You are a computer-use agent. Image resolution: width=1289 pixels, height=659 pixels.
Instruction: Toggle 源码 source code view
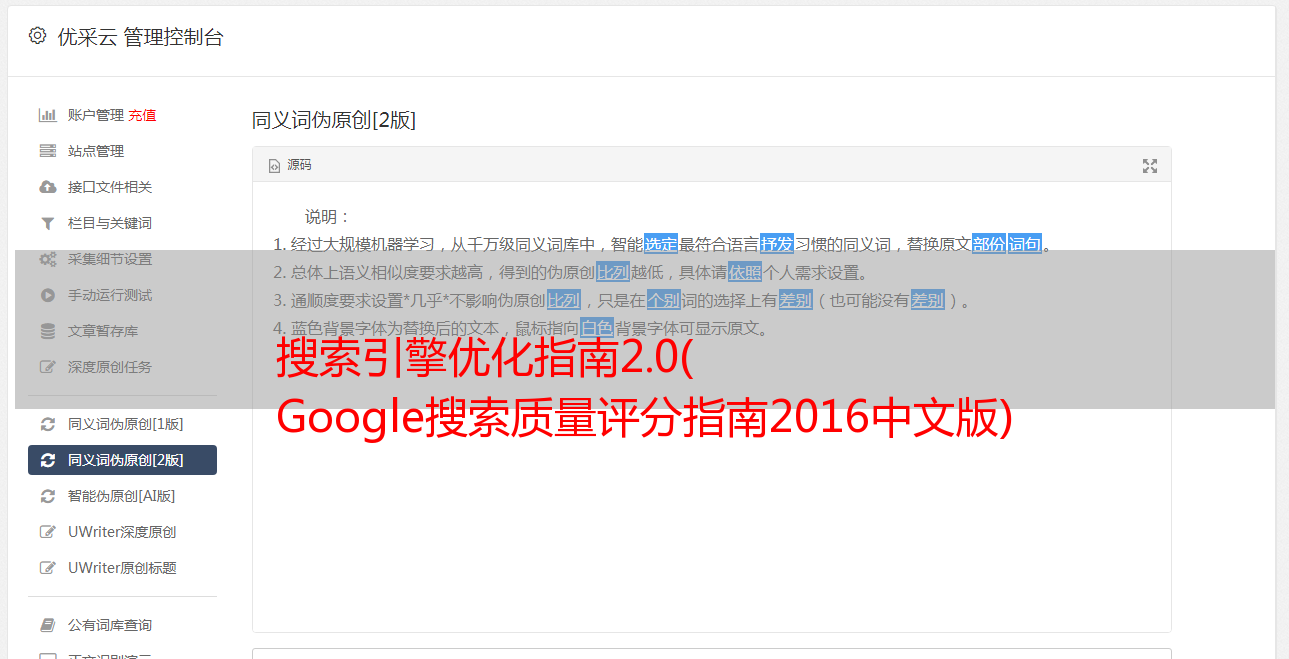tap(290, 165)
